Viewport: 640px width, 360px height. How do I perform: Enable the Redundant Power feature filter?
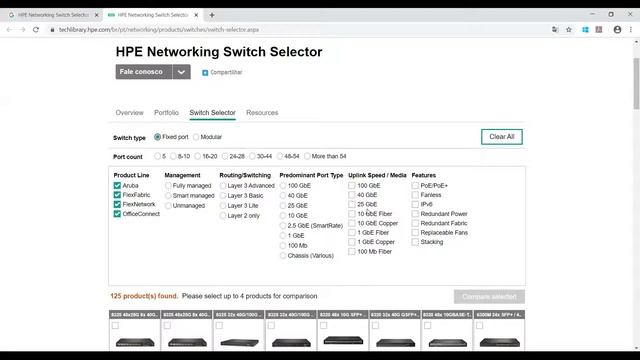pos(415,214)
